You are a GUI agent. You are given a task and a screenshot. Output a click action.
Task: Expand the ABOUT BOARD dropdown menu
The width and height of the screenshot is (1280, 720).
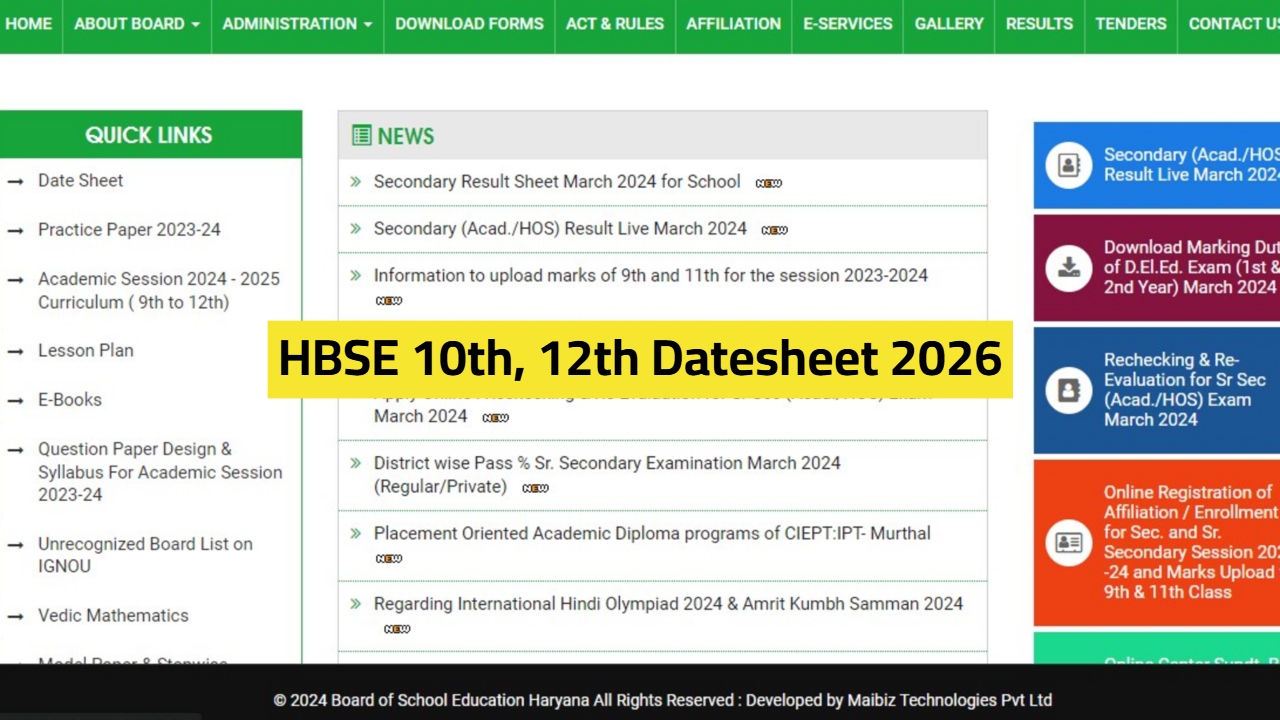136,23
